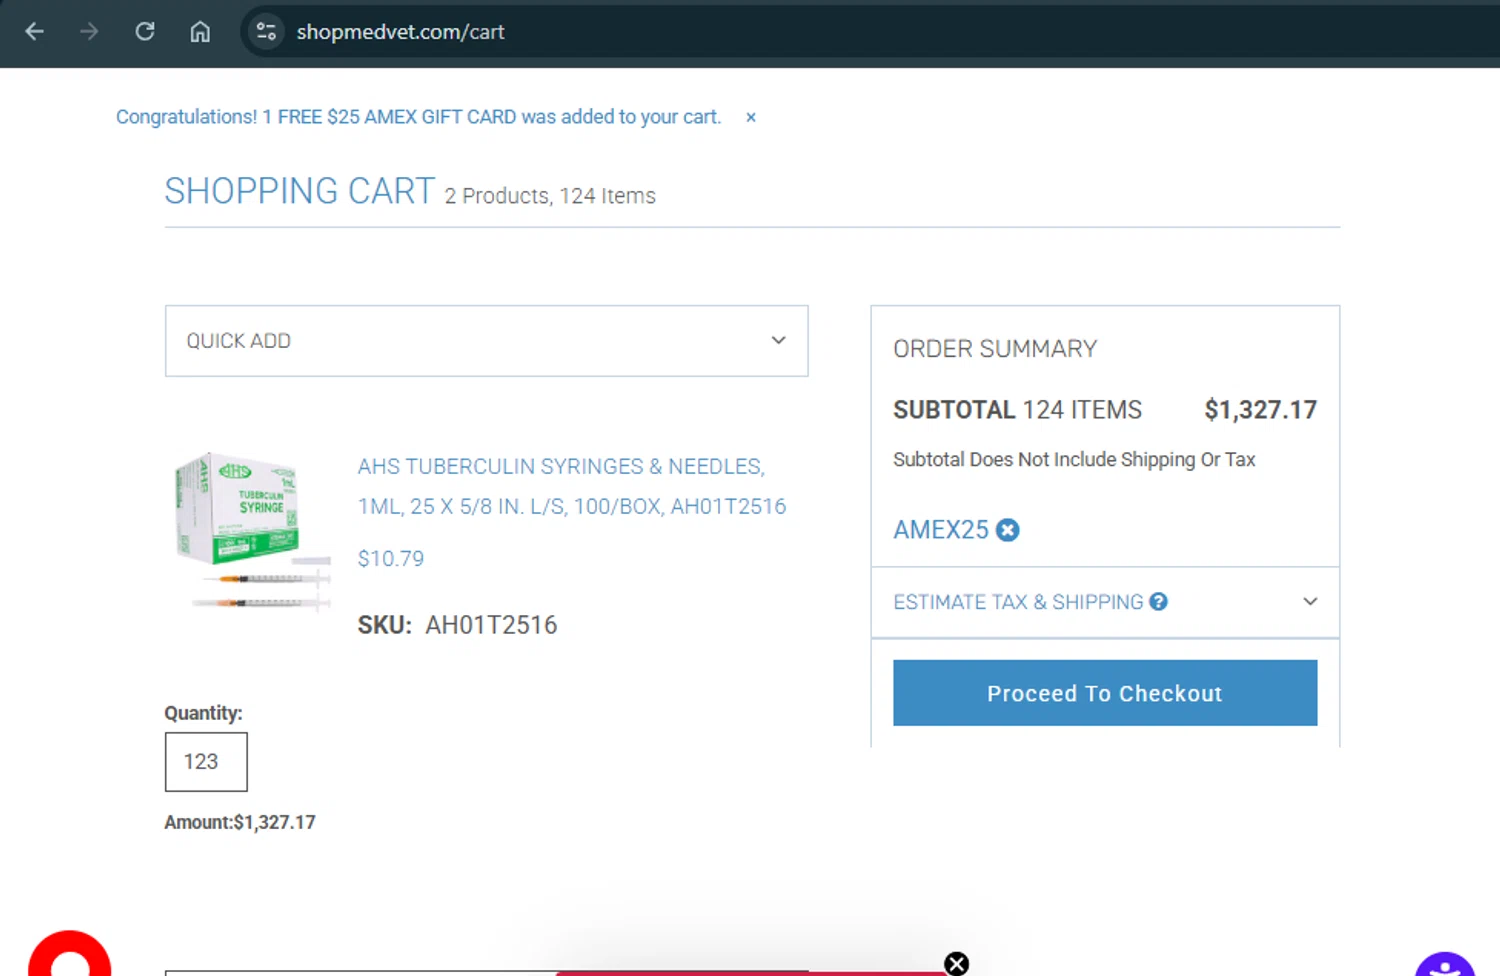Click Proceed To Checkout button
Image resolution: width=1500 pixels, height=976 pixels.
[x=1105, y=693]
